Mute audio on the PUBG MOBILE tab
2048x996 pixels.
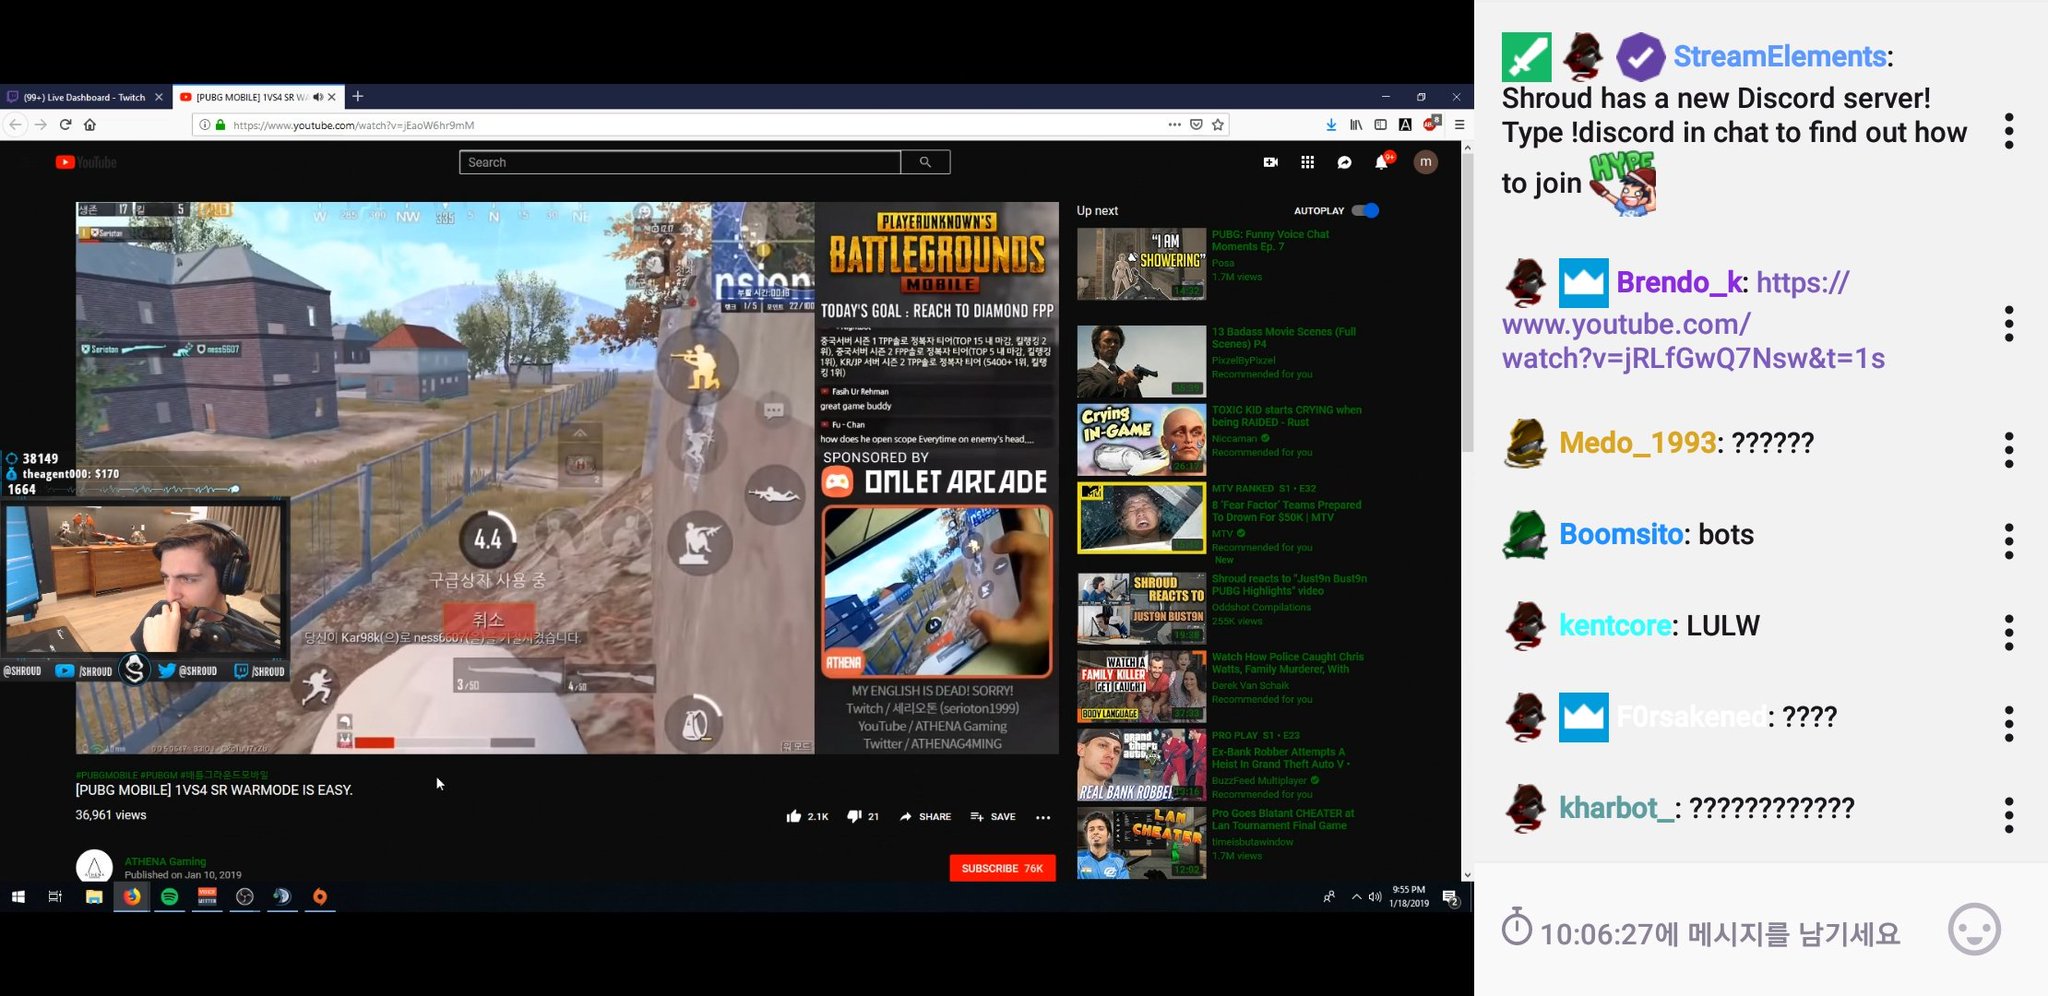(317, 97)
